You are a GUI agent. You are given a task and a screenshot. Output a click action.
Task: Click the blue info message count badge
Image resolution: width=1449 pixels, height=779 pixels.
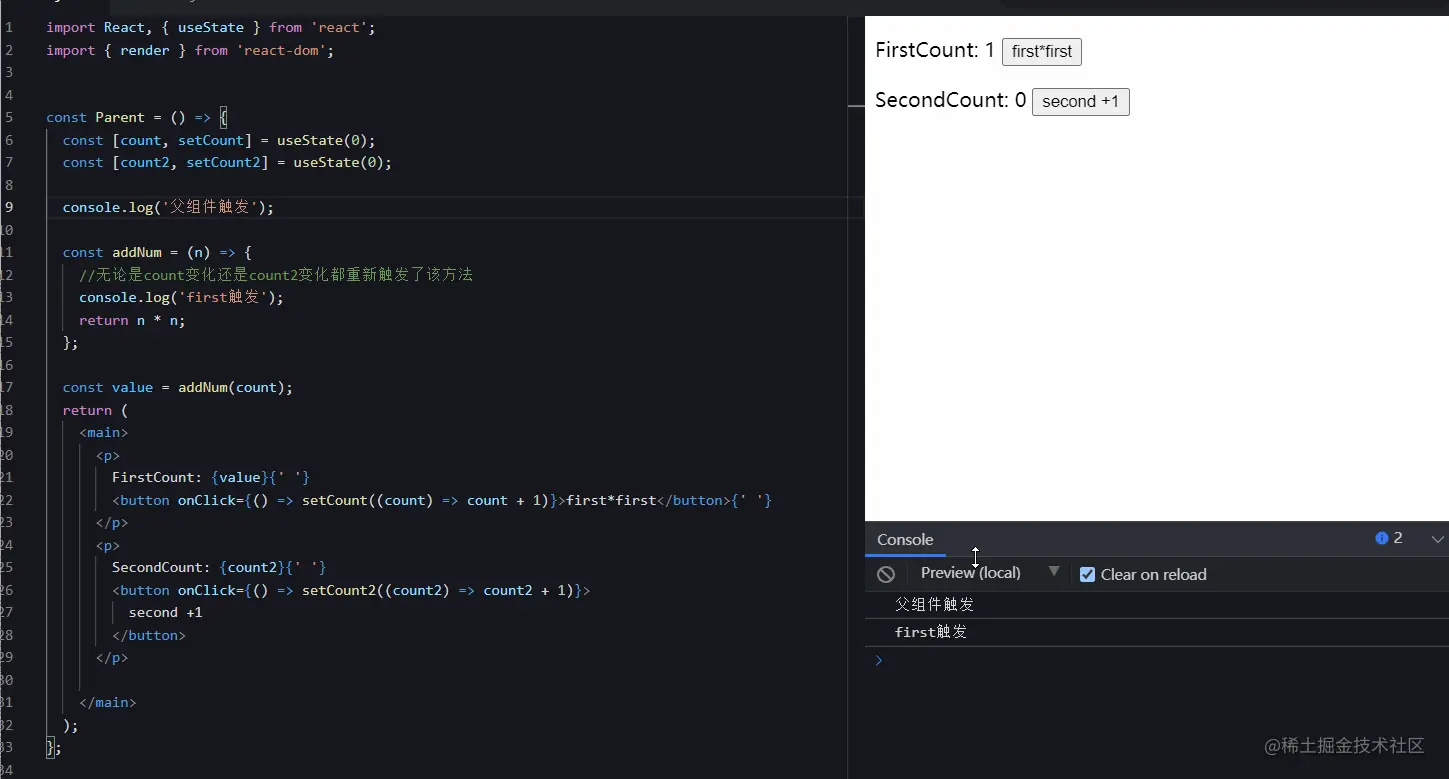pos(1389,538)
